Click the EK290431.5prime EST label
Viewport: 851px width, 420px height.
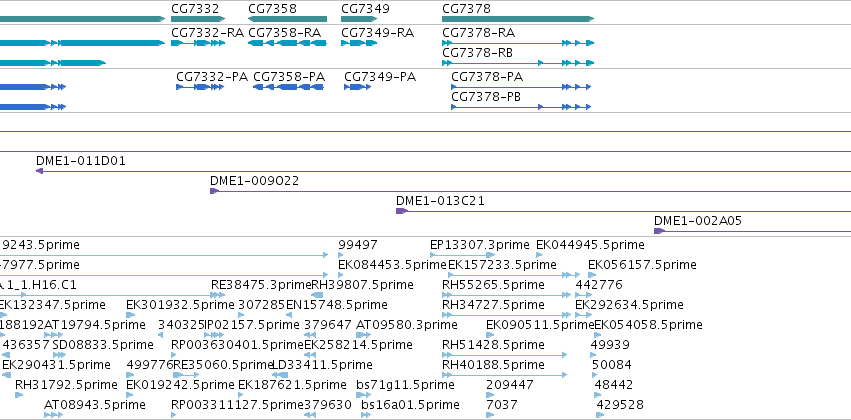click(56, 365)
